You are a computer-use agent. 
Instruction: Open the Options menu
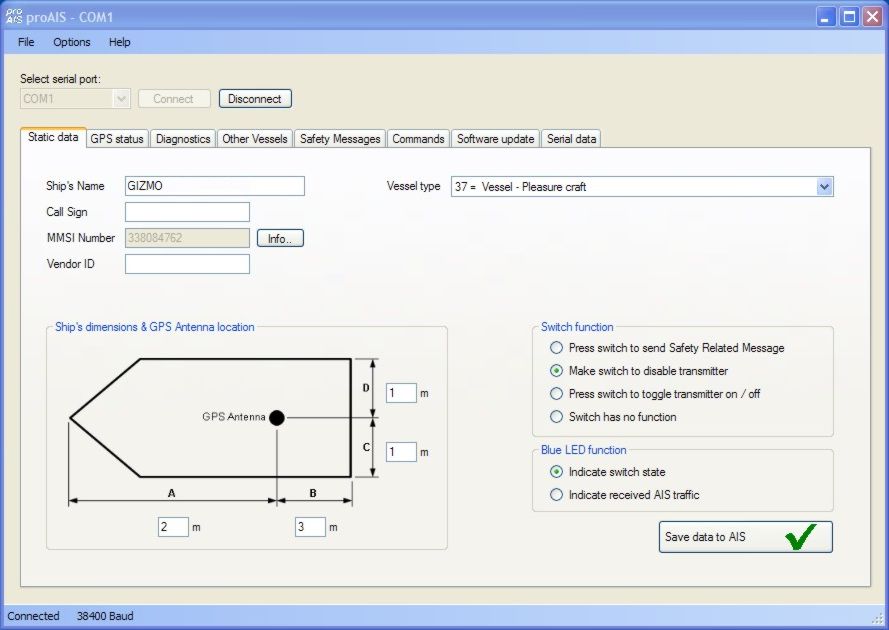coord(71,42)
